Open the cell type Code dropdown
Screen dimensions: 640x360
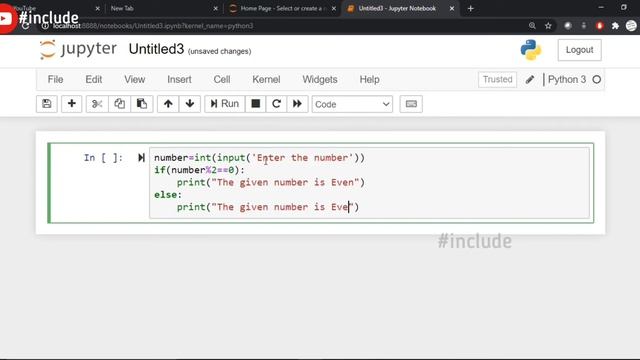[352, 104]
